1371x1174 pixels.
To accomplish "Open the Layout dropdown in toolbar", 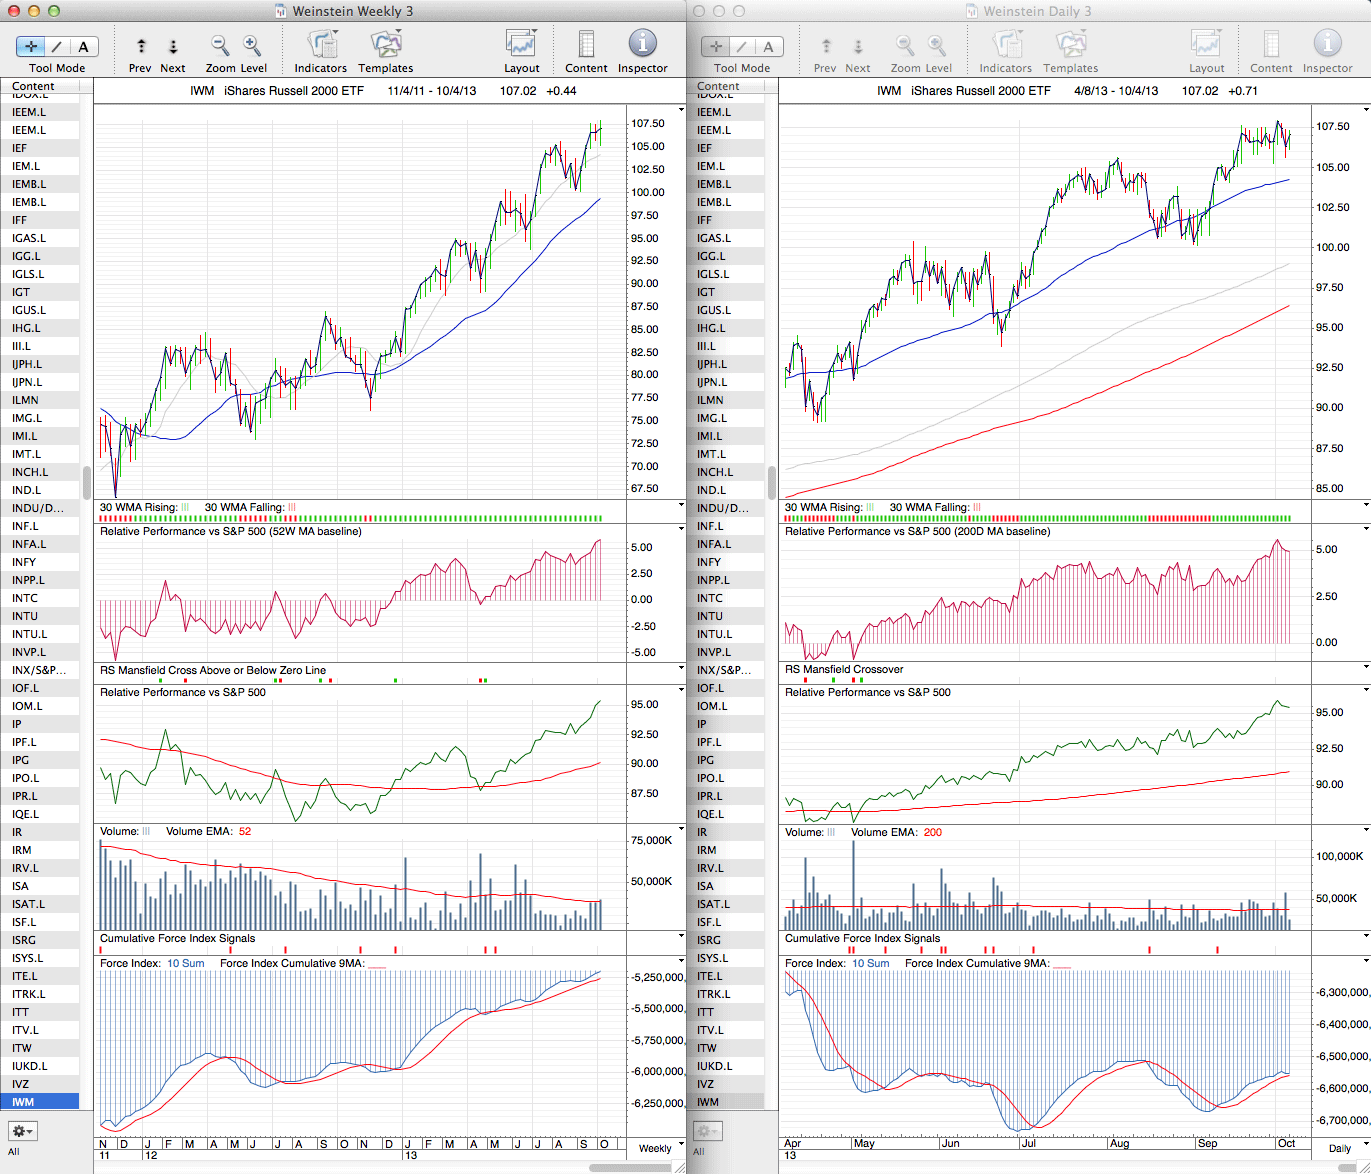I will (x=521, y=44).
